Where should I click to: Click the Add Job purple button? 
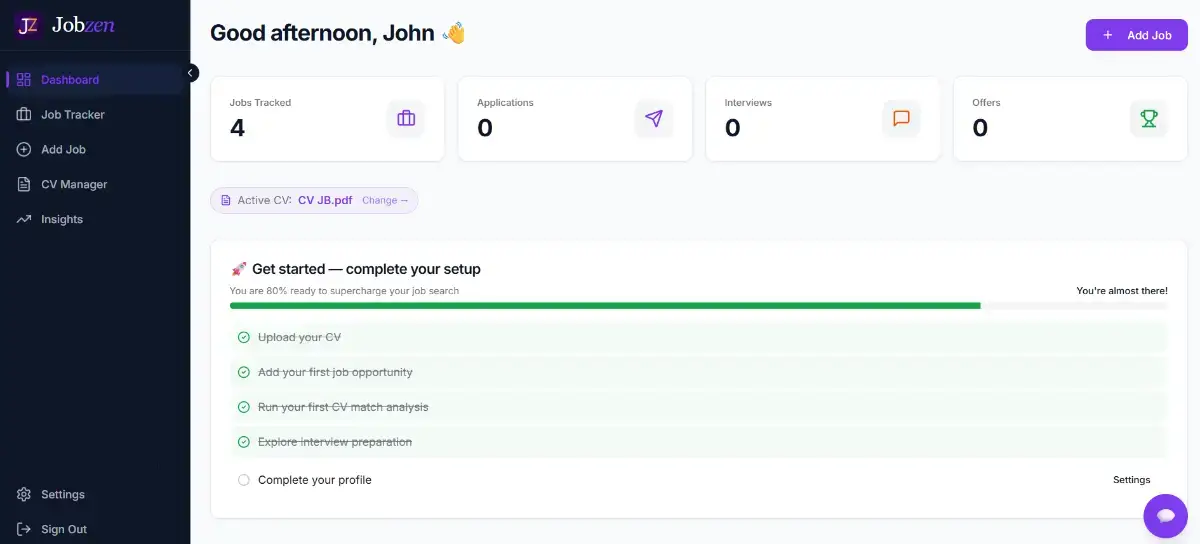coord(1137,35)
